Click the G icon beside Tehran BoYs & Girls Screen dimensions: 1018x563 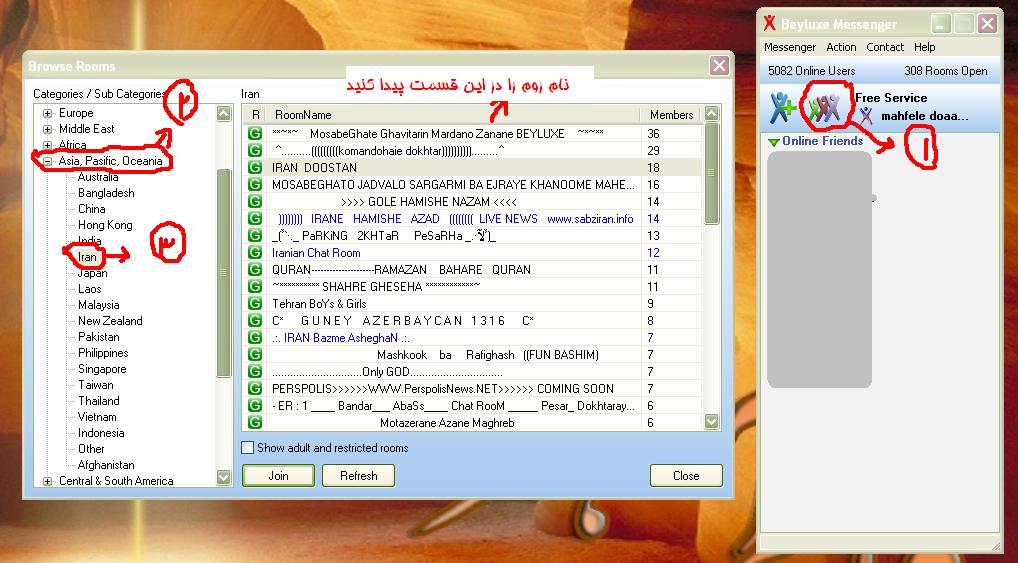click(x=254, y=303)
